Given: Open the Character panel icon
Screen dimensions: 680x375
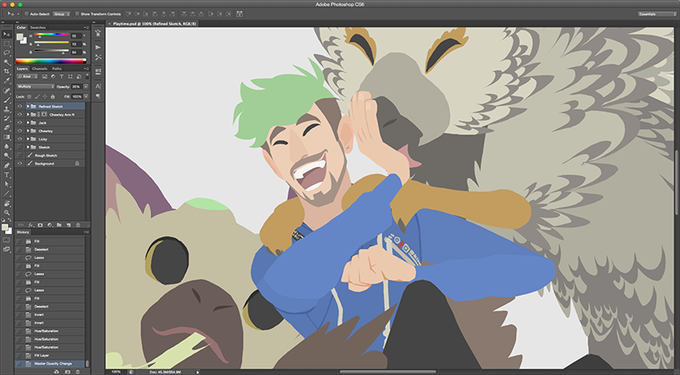Looking at the screenshot, I should [98, 86].
